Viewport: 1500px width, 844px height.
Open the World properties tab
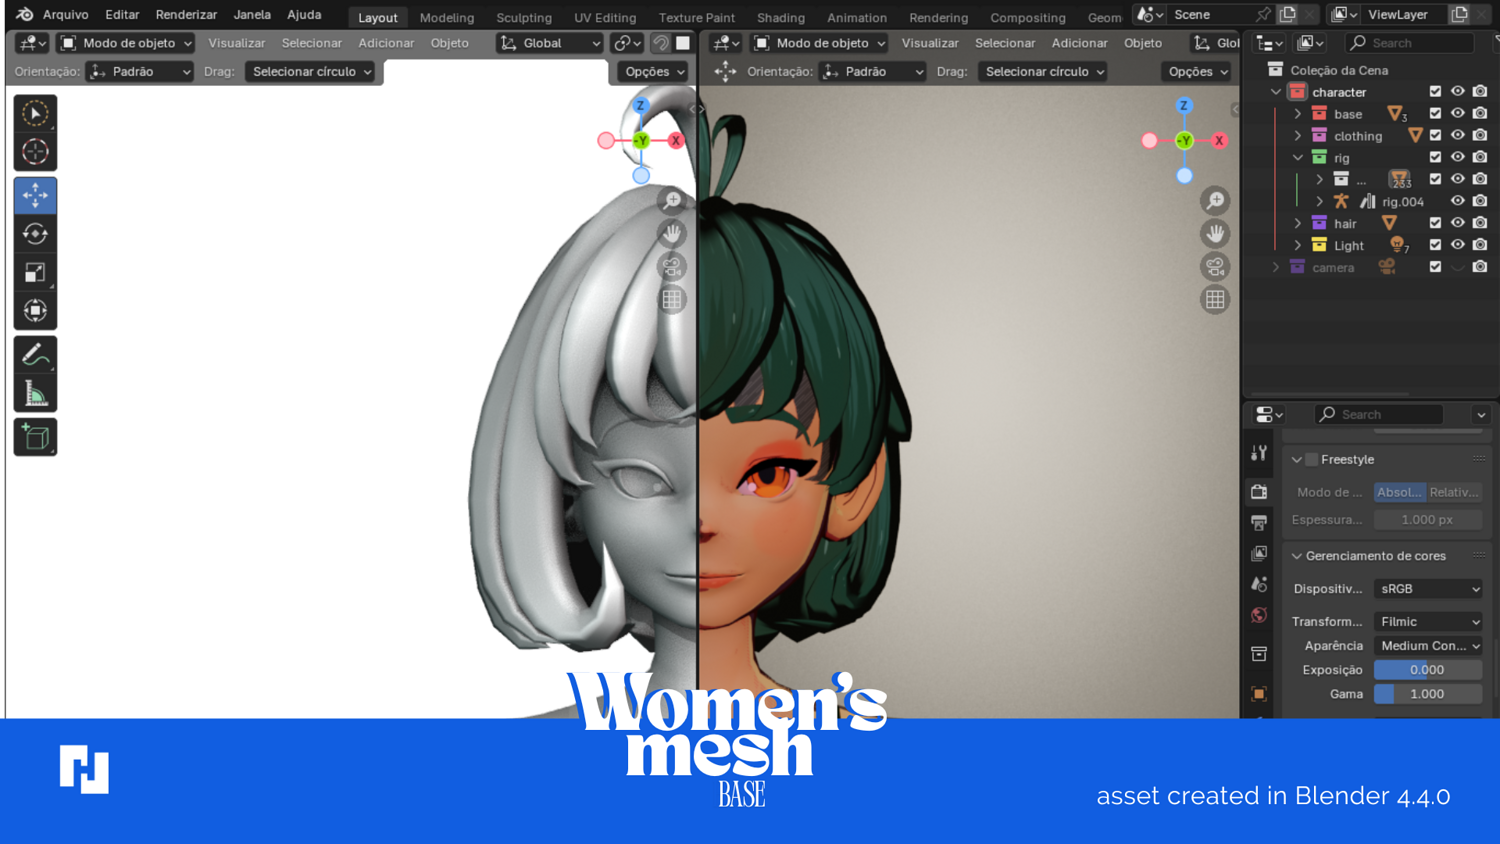coord(1259,616)
